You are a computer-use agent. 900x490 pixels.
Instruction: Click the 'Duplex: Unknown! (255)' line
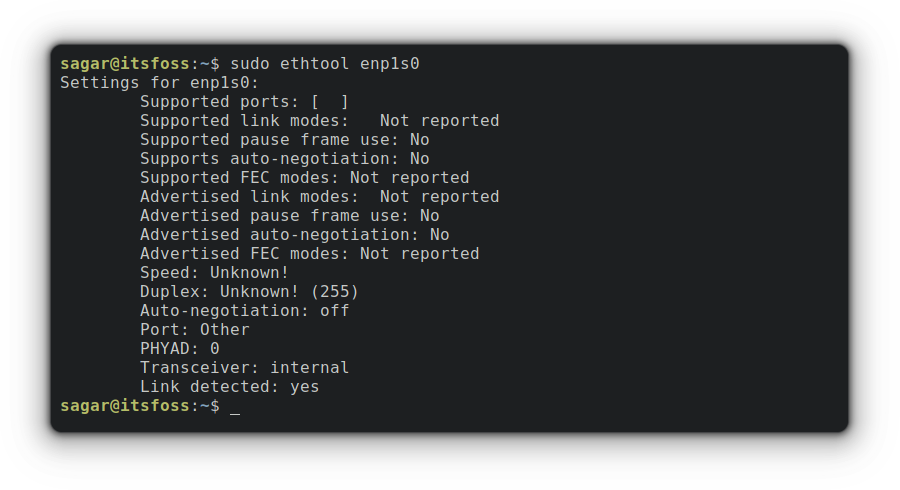tap(249, 292)
